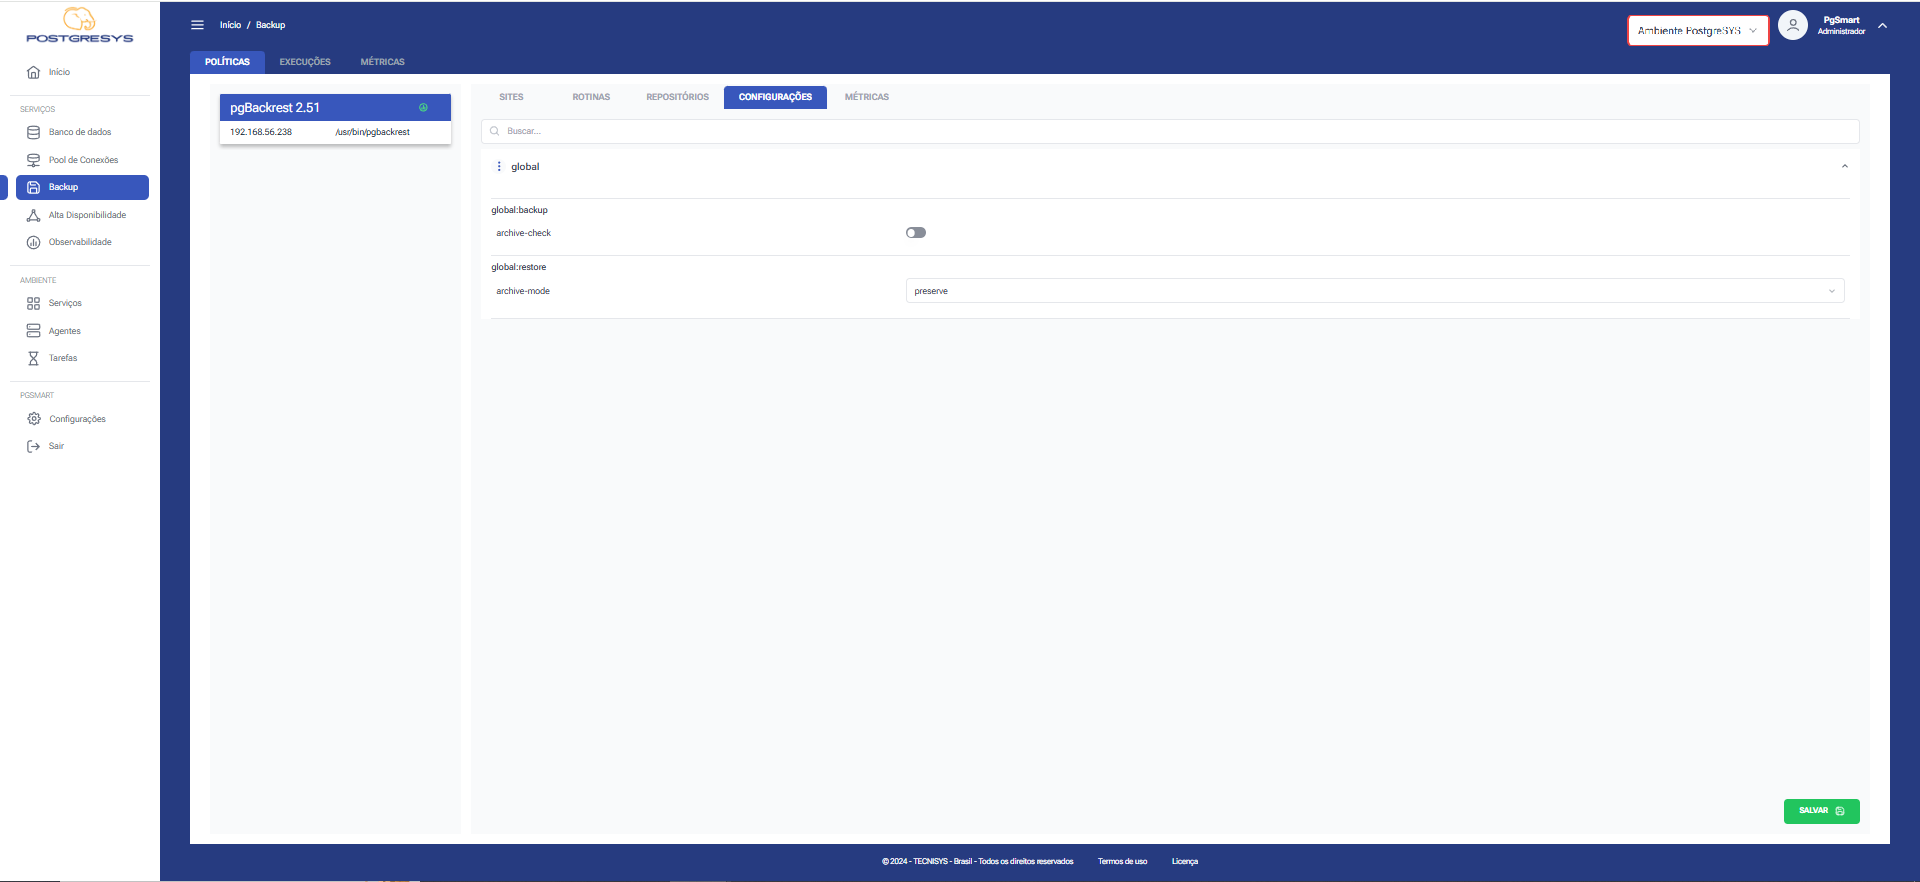Open the Início home icon in sidebar

tap(33, 72)
